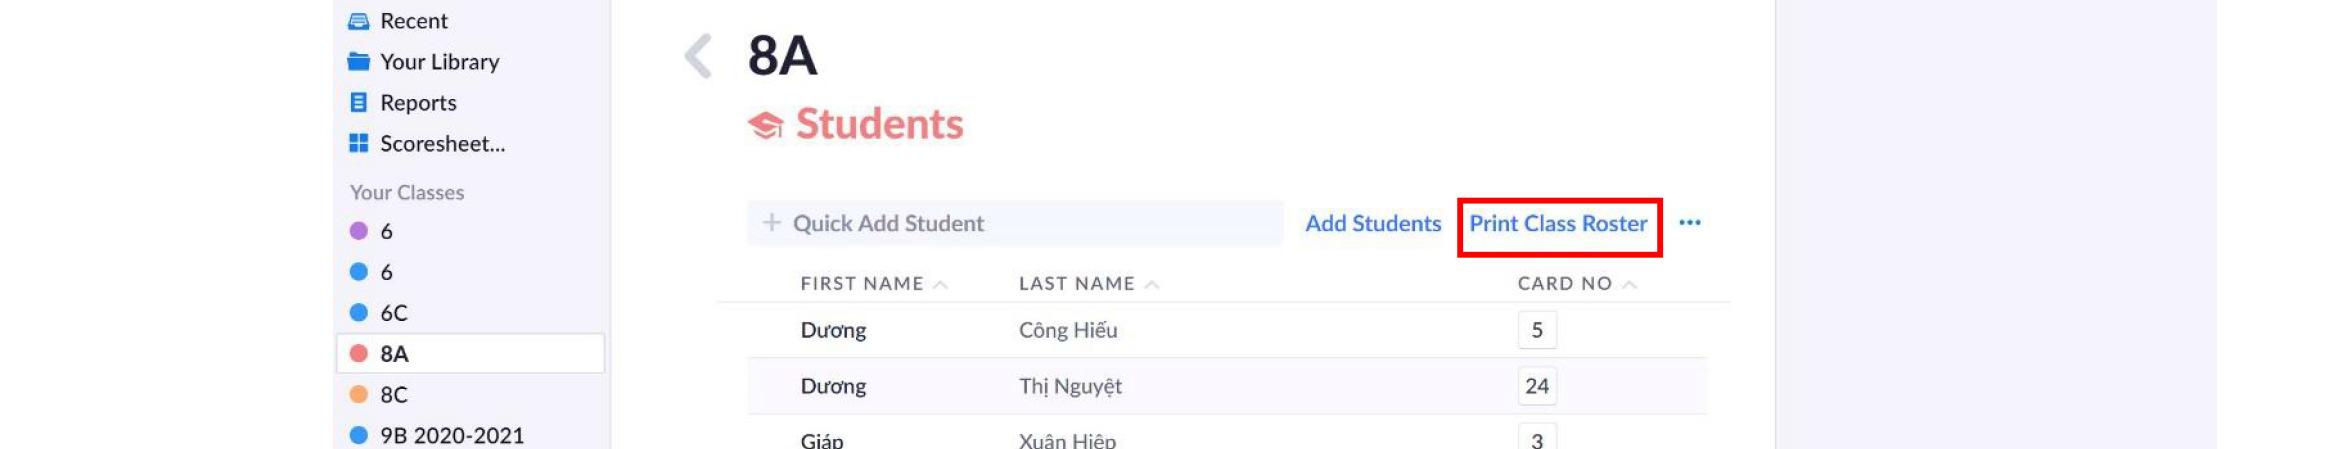
Task: Click the purple dot for class 6
Action: (x=358, y=231)
